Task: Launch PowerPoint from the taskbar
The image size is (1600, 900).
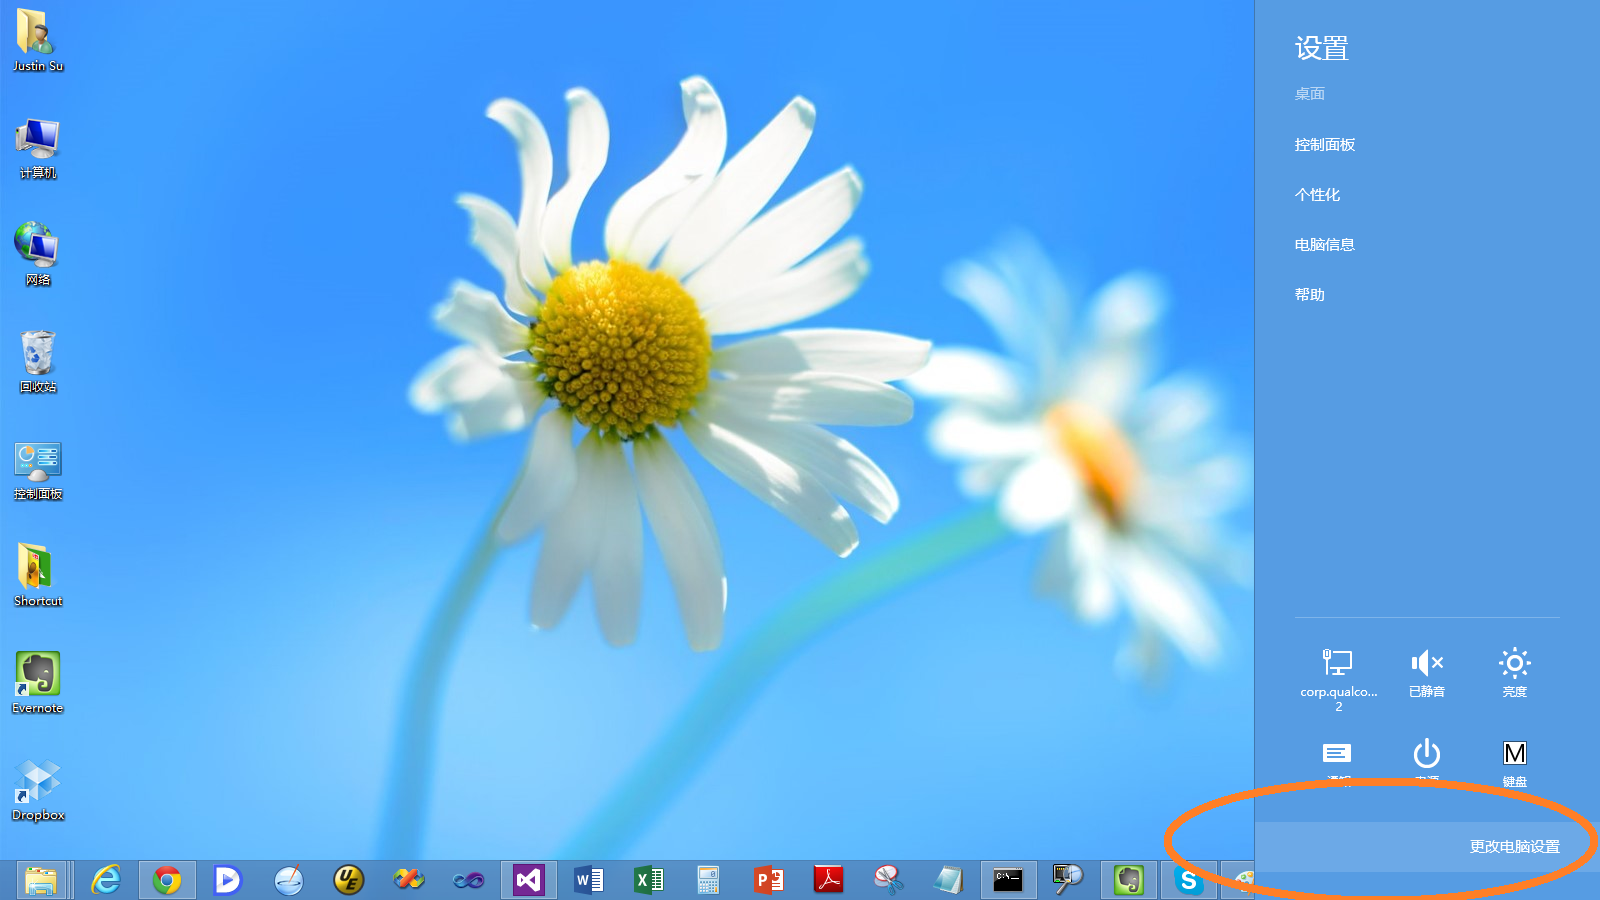Action: (x=768, y=880)
